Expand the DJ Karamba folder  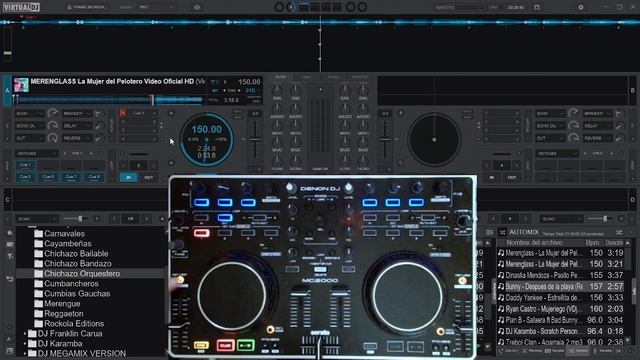point(24,344)
